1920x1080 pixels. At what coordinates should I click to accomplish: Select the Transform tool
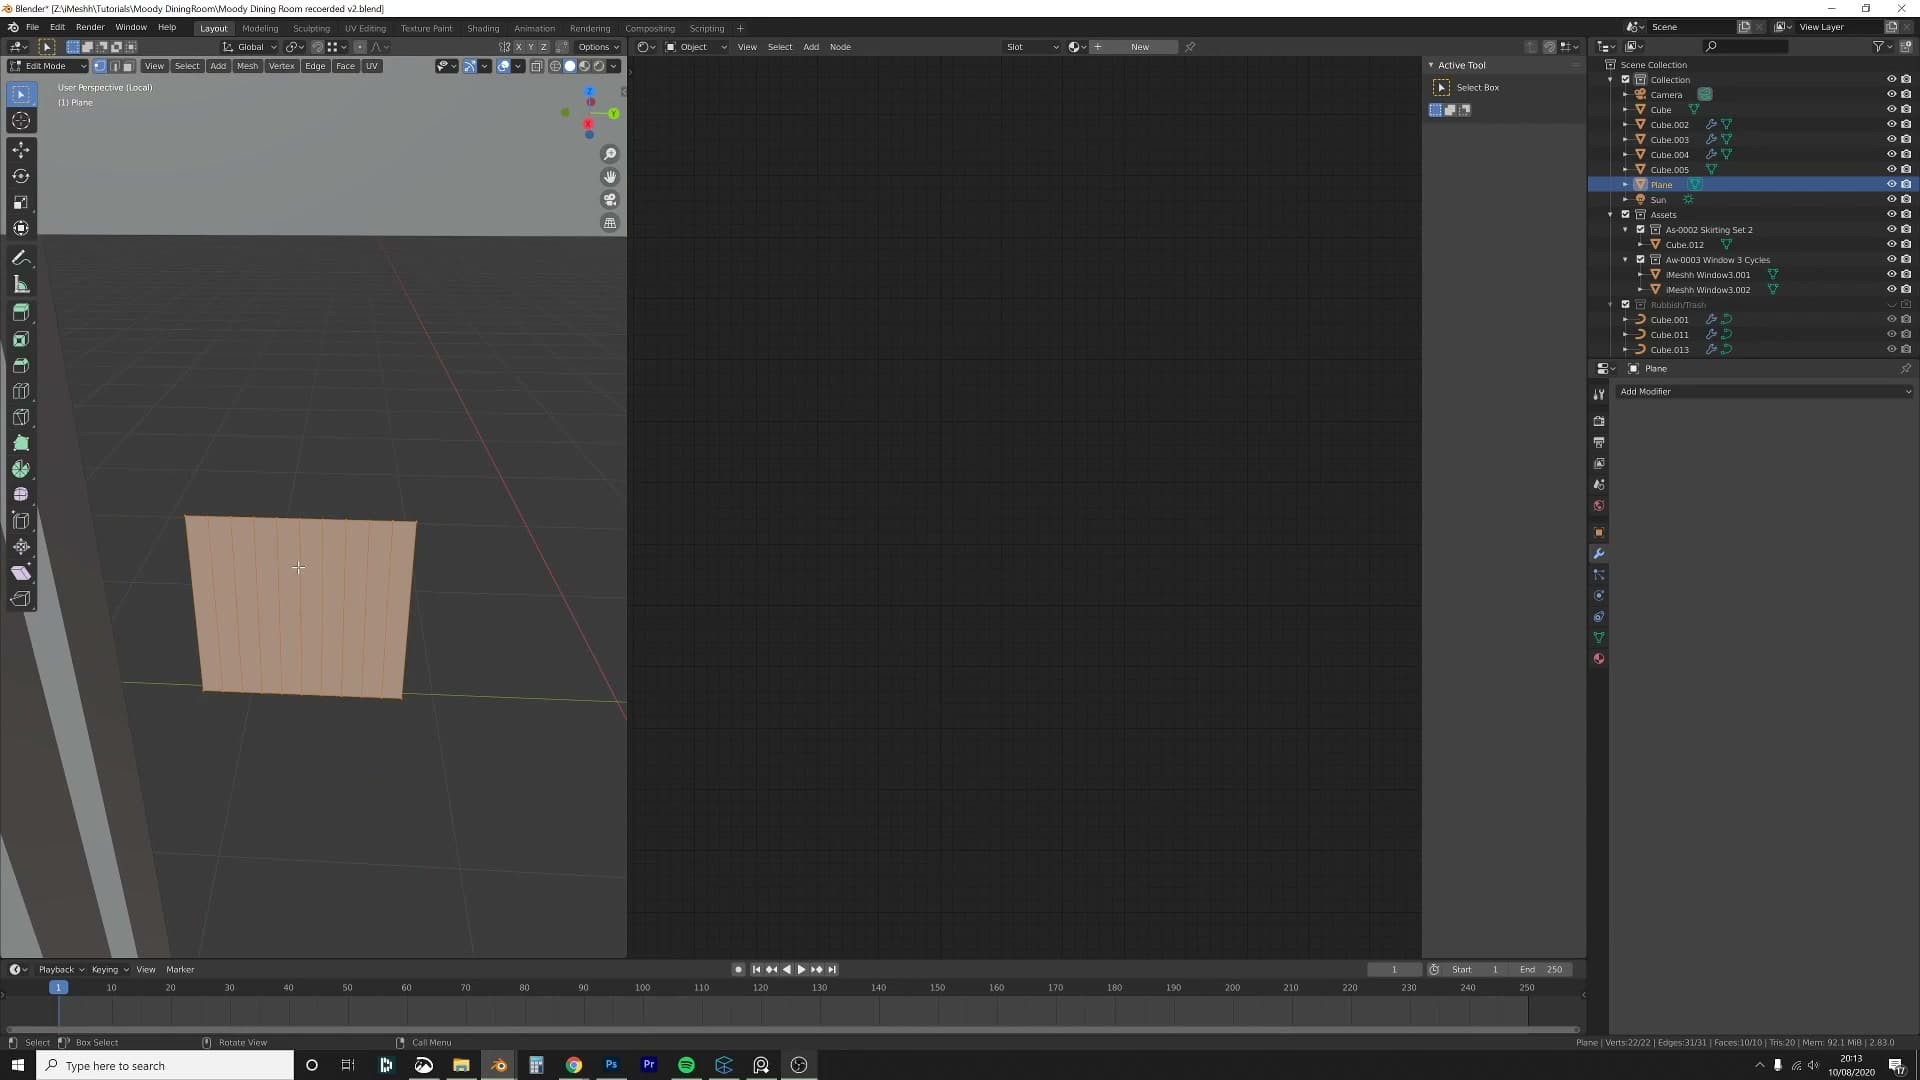(21, 228)
